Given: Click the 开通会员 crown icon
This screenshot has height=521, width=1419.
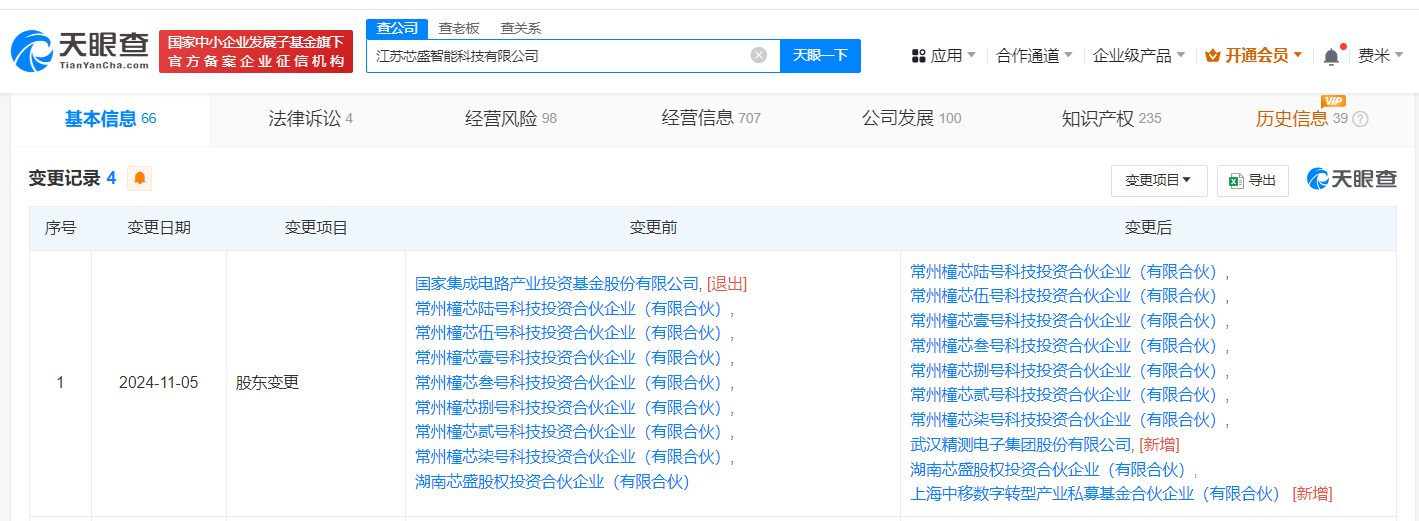Looking at the screenshot, I should pyautogui.click(x=1214, y=56).
